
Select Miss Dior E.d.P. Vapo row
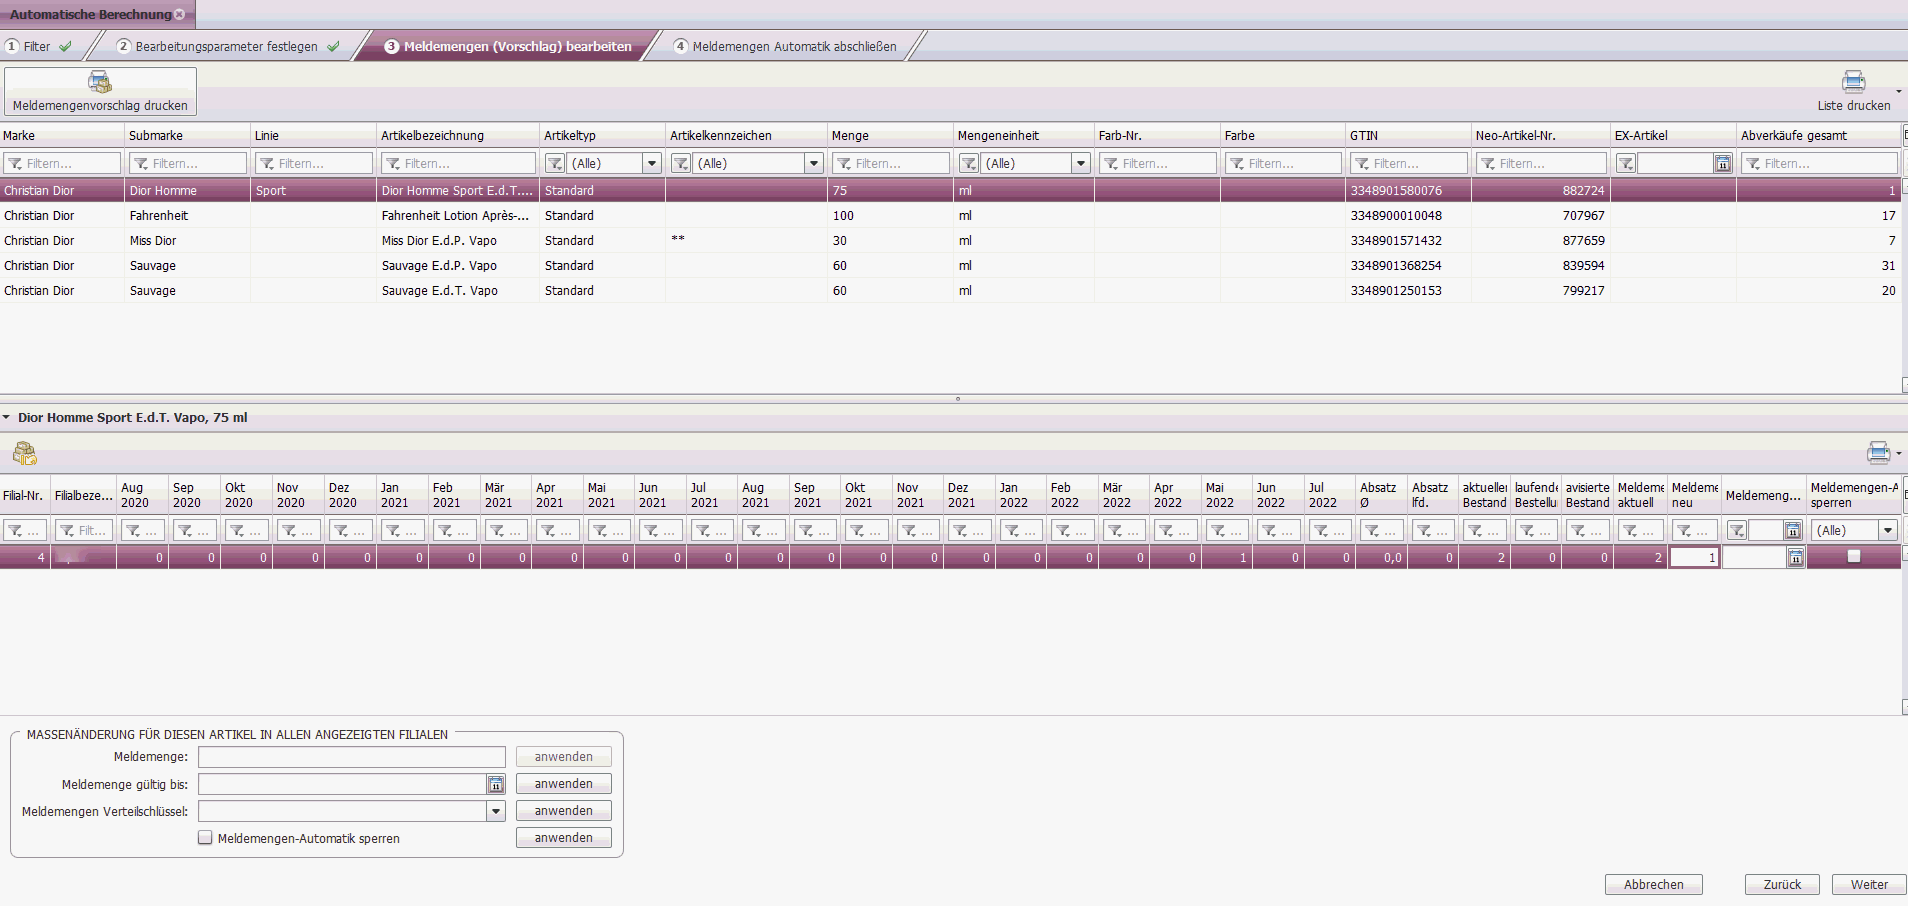click(950, 240)
